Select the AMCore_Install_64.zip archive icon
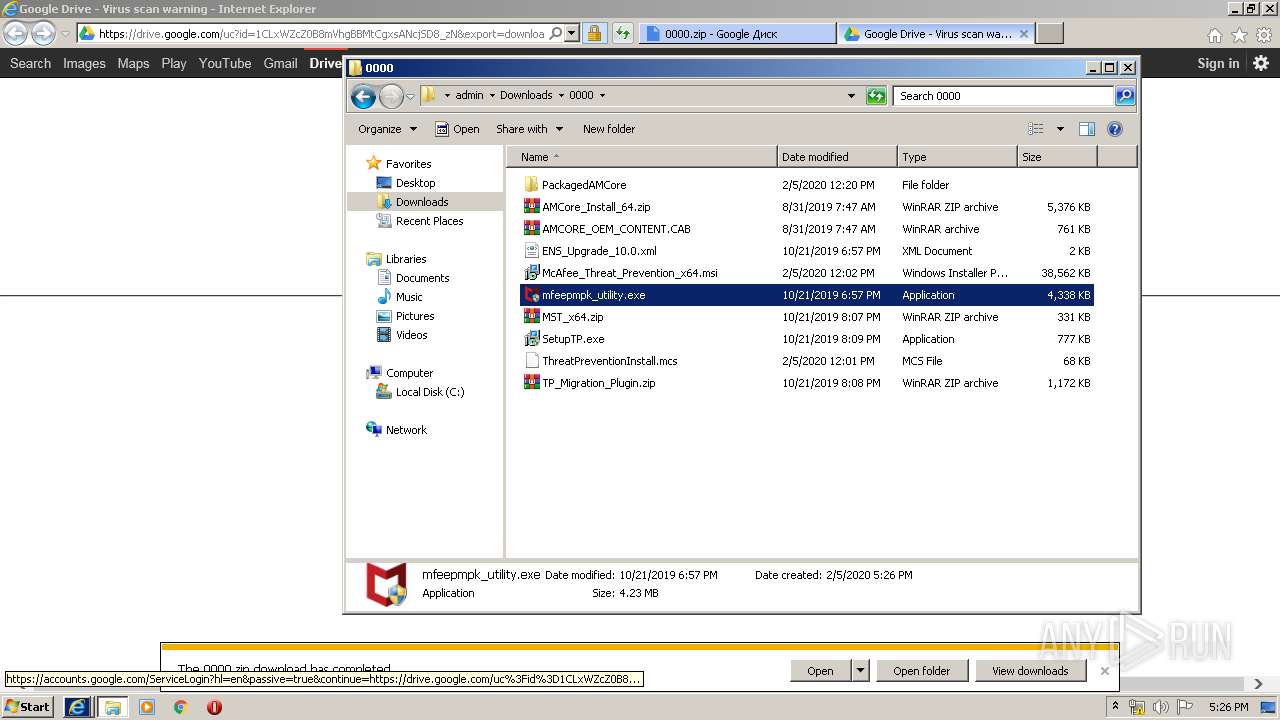This screenshot has width=1280, height=720. coord(531,207)
